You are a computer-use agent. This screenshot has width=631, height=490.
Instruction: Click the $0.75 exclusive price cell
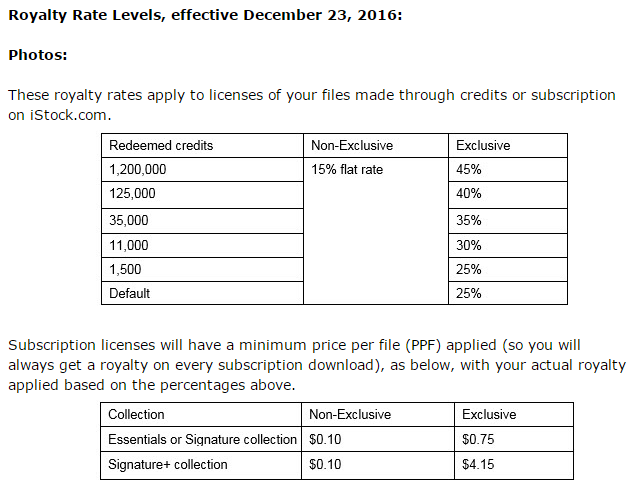[x=514, y=439]
